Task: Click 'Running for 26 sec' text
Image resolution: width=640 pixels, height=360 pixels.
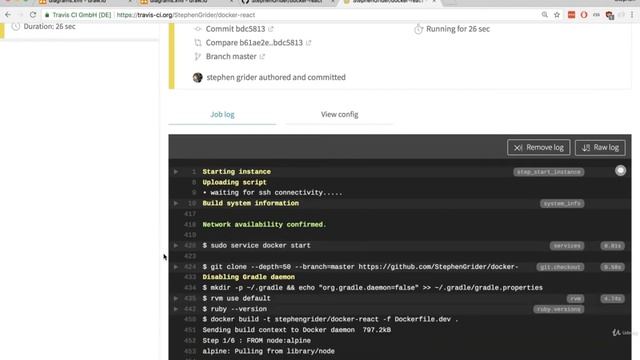Action: (458, 29)
